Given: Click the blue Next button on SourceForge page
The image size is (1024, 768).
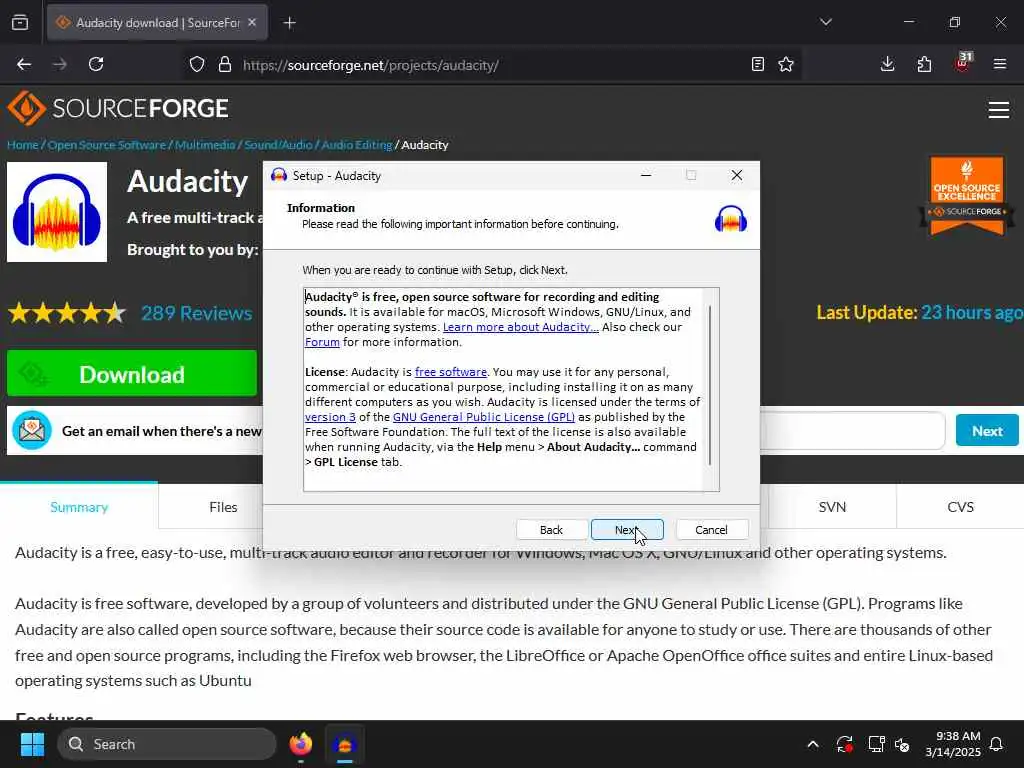Looking at the screenshot, I should tap(987, 430).
